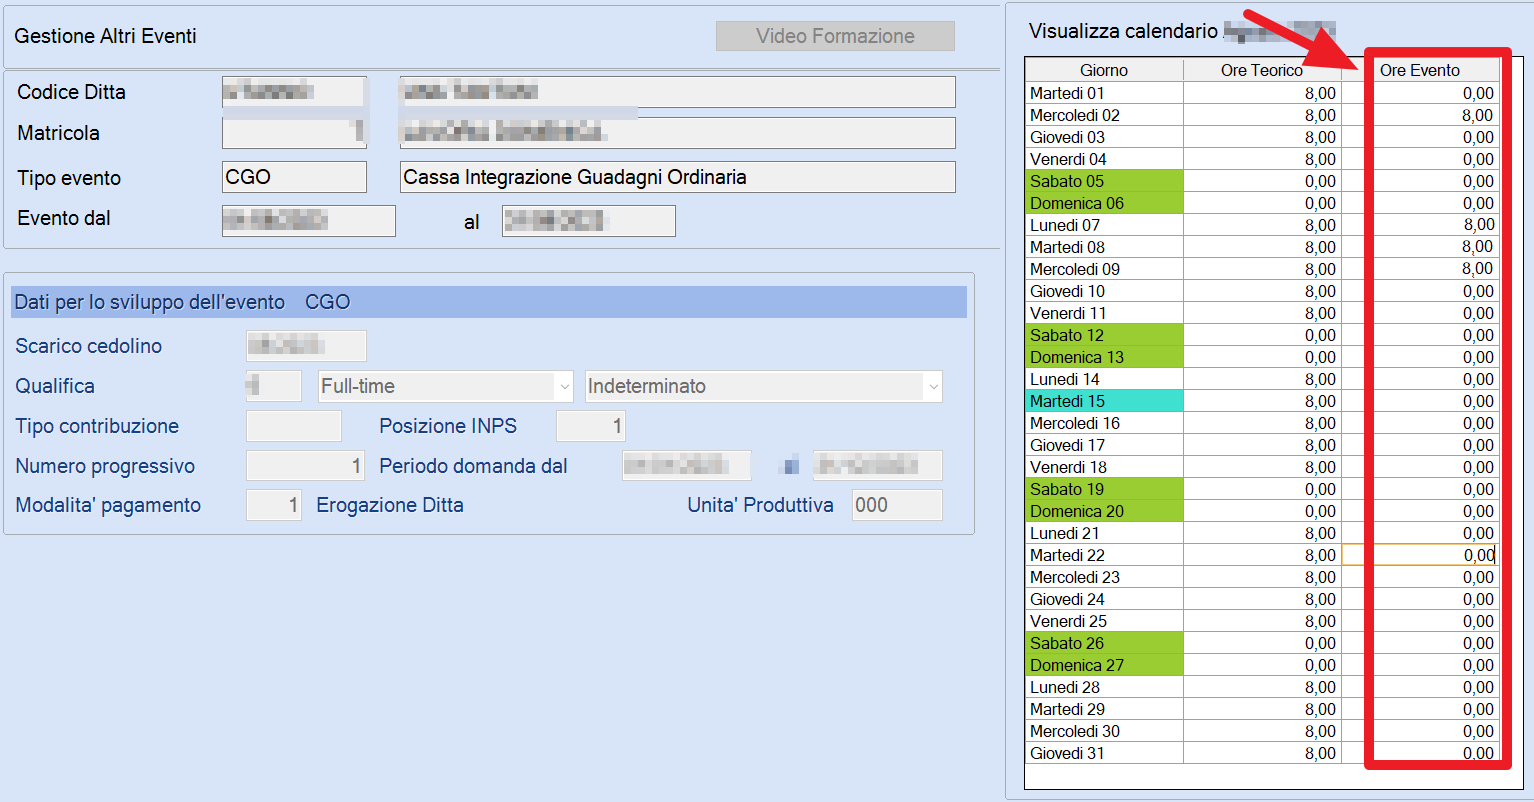This screenshot has width=1534, height=802.
Task: Click the Matricola number field
Action: pos(294,133)
